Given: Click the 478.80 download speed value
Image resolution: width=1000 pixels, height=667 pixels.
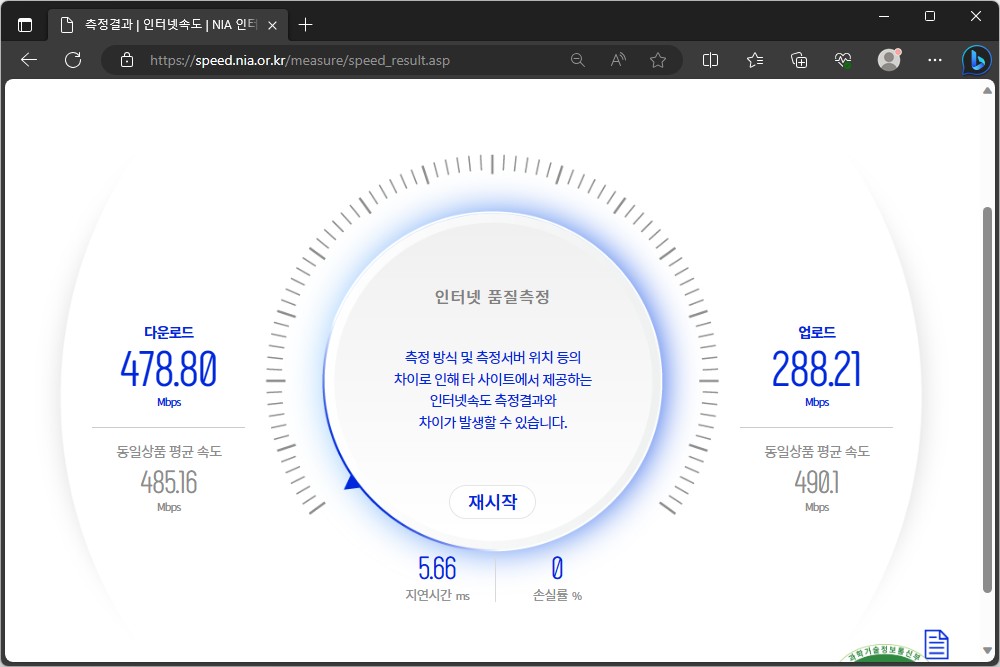Looking at the screenshot, I should pos(169,369).
